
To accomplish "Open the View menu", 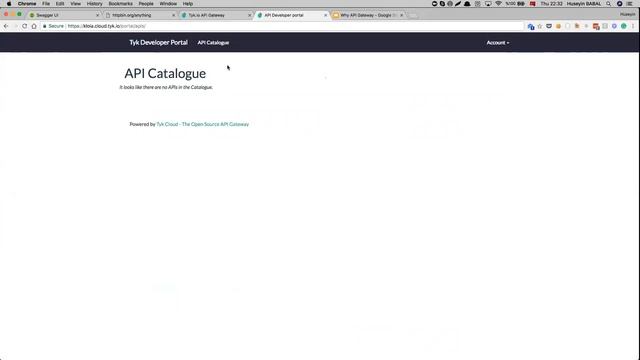I will pyautogui.click(x=76, y=4).
